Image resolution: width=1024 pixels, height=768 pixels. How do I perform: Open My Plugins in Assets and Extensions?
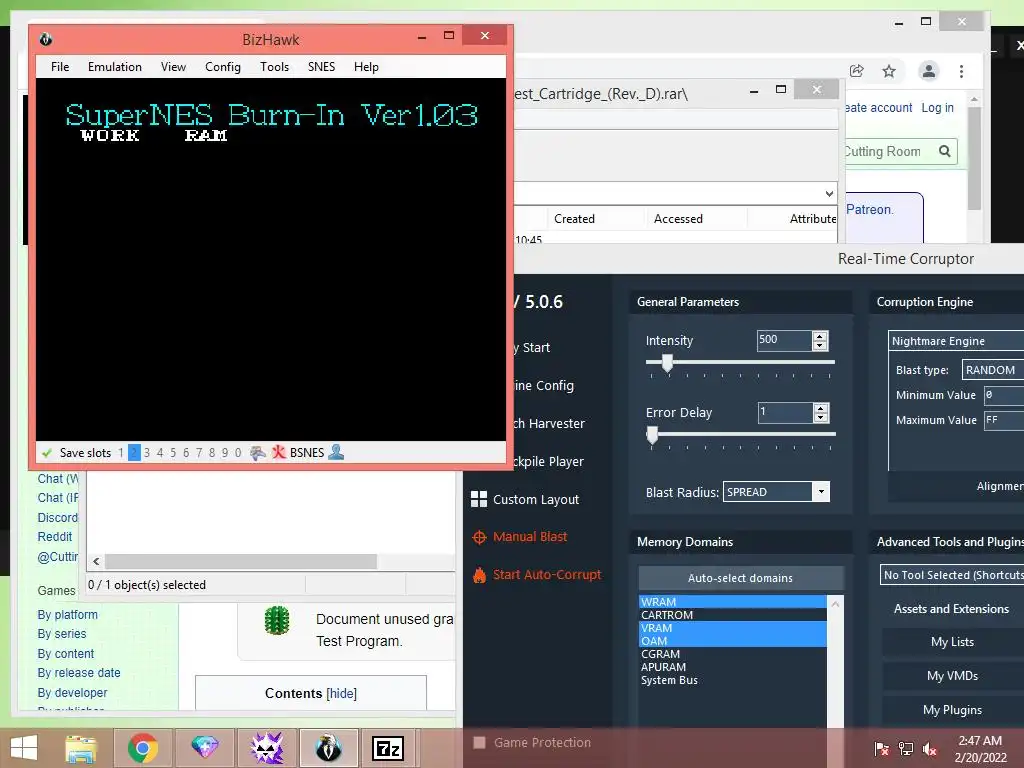[x=952, y=710]
